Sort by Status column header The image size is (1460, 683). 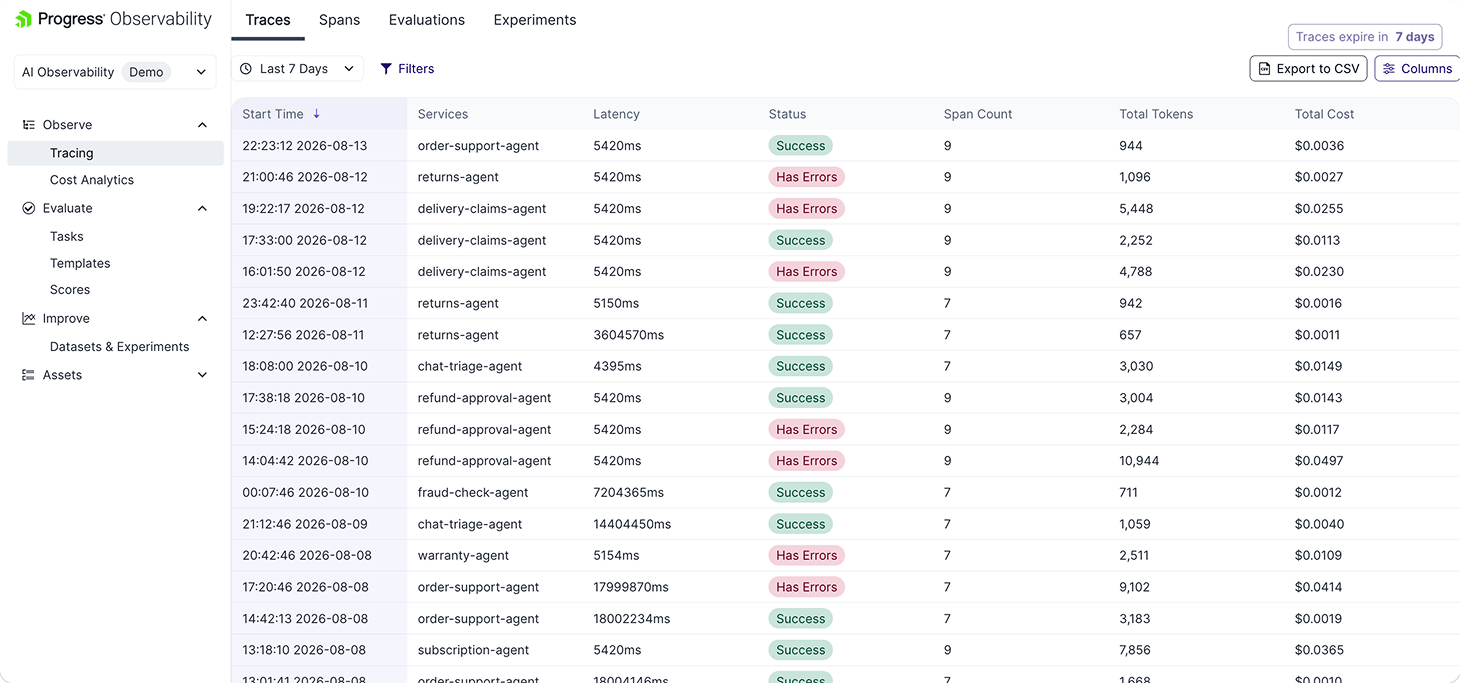787,114
